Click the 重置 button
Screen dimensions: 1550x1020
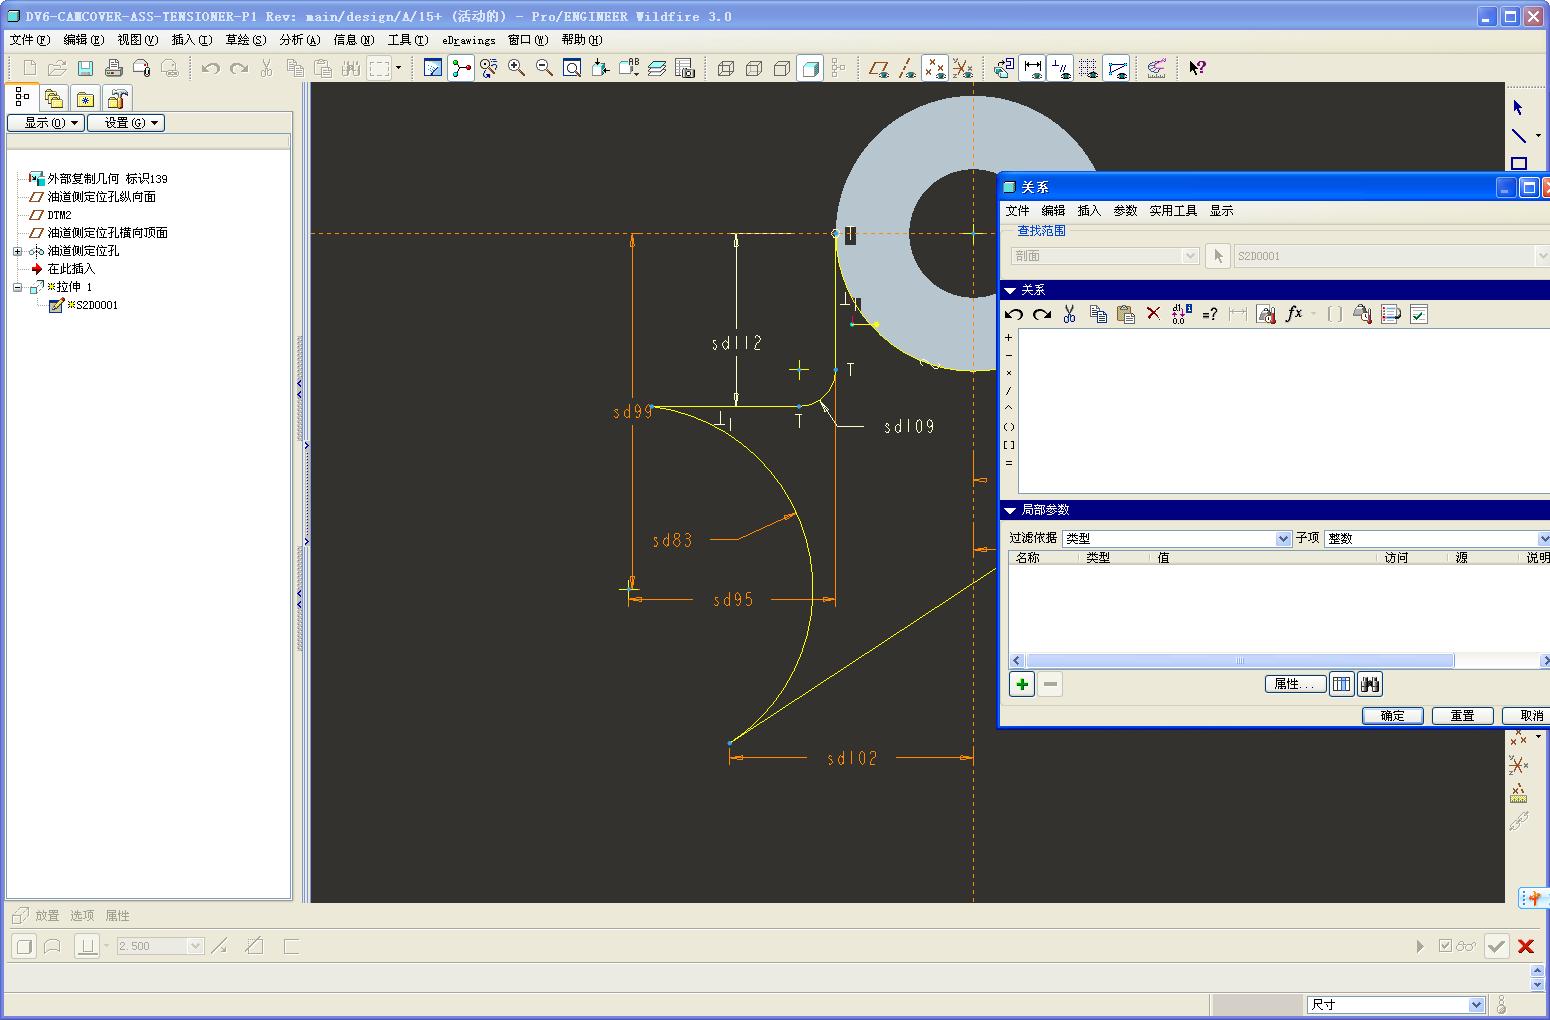click(x=1462, y=716)
